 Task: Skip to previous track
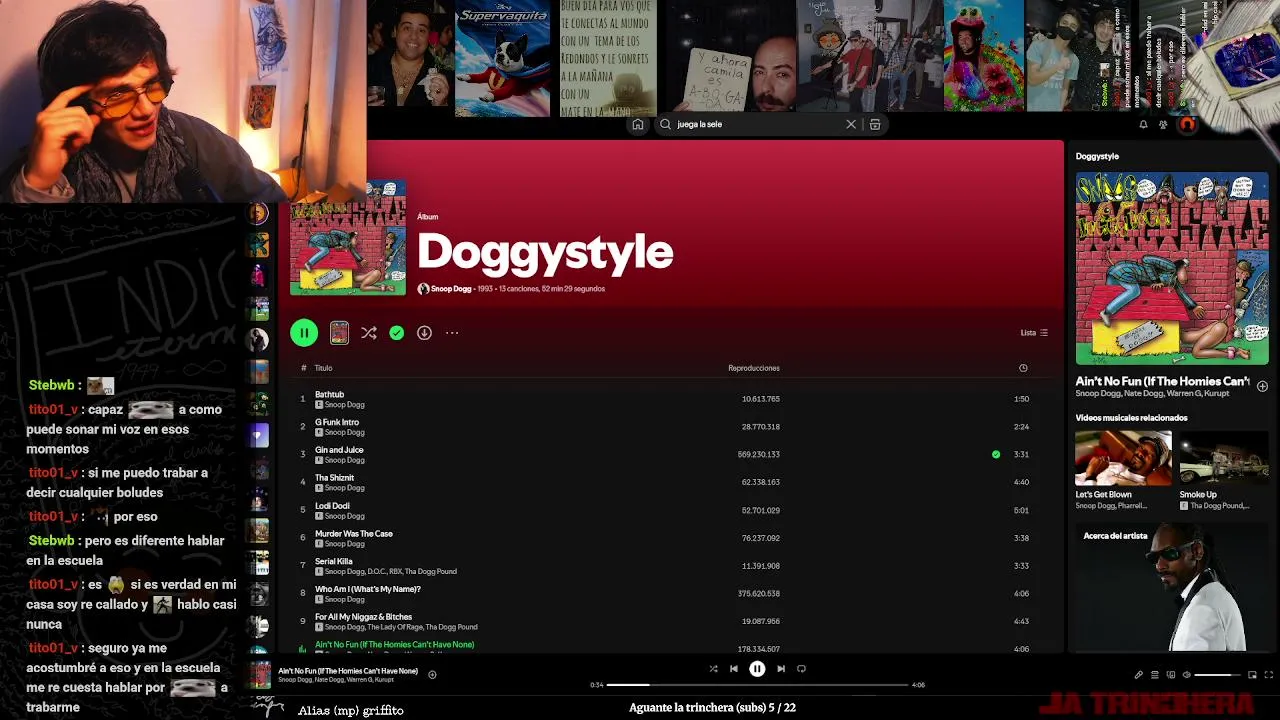[734, 669]
